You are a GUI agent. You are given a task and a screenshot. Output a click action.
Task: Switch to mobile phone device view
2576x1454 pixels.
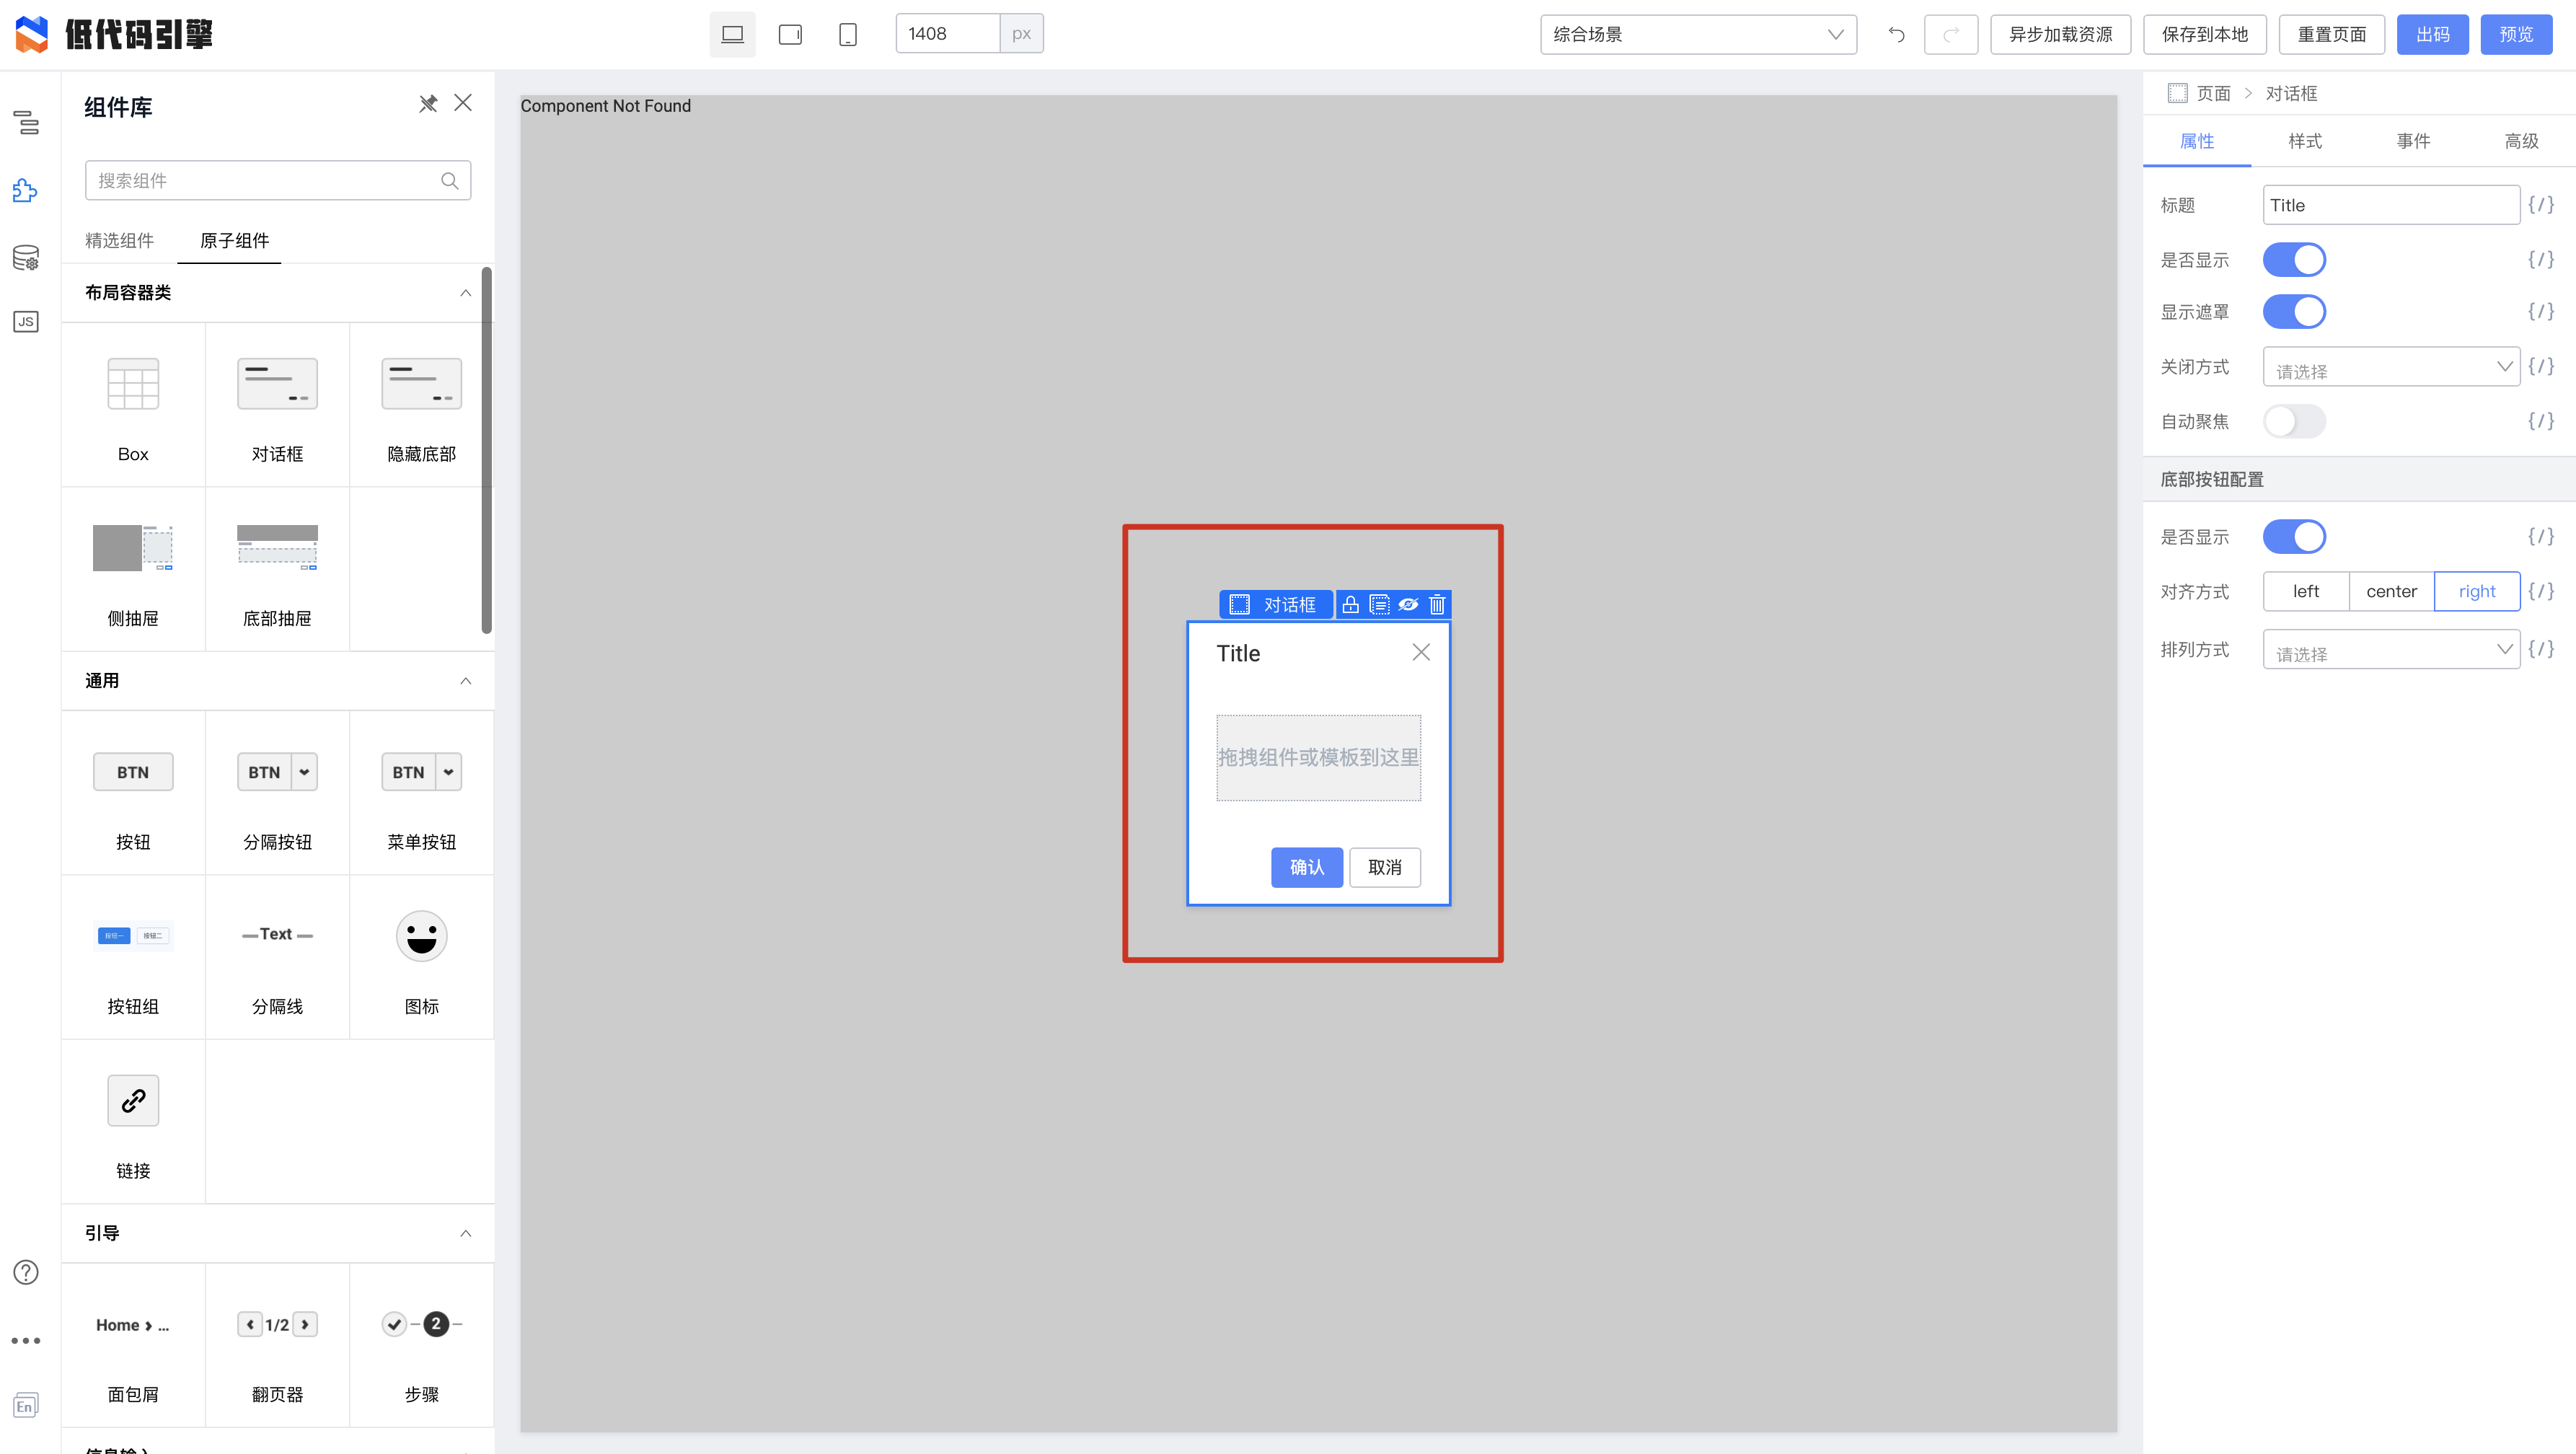click(848, 34)
